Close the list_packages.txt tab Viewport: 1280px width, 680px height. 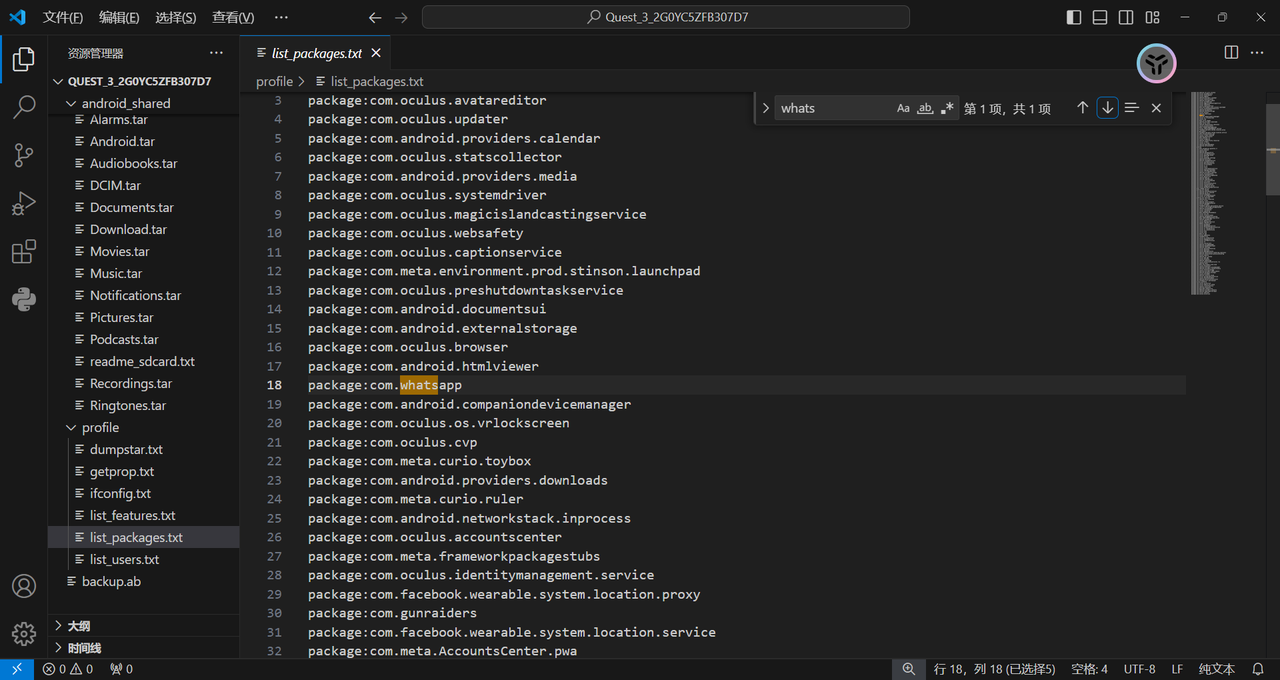[x=376, y=53]
